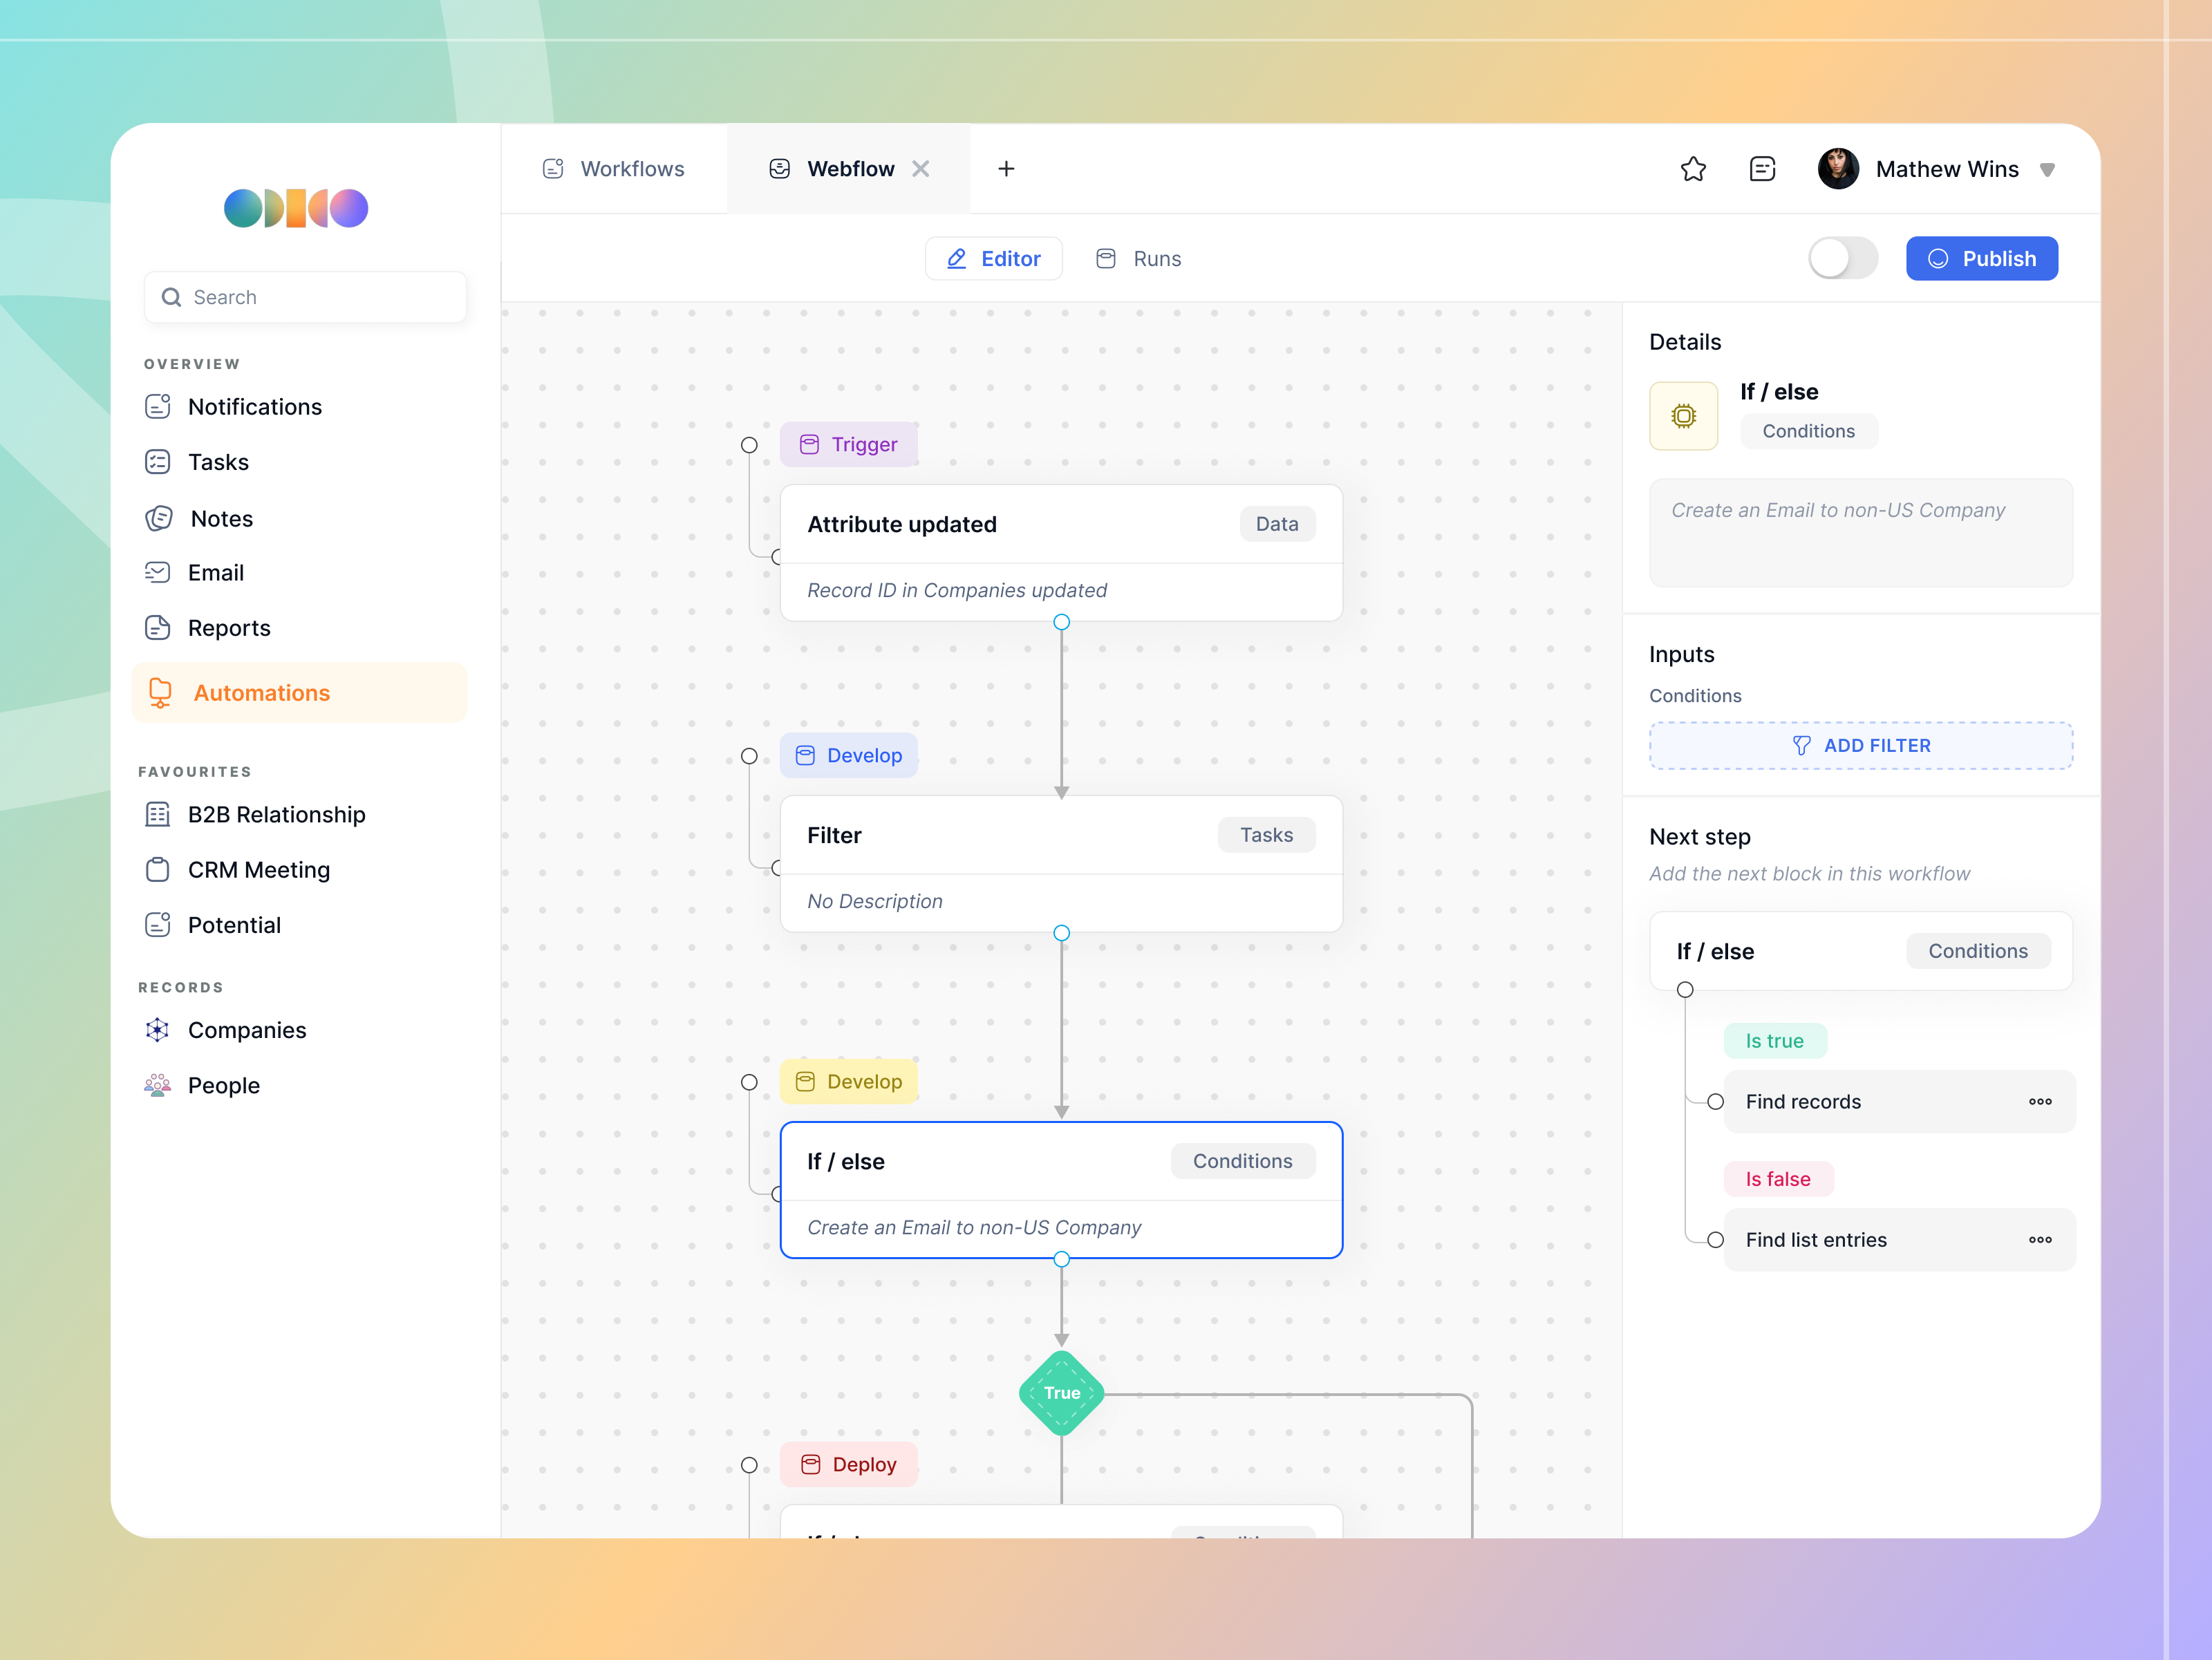Click the Search field in the sidebar
The height and width of the screenshot is (1660, 2212).
click(x=305, y=296)
